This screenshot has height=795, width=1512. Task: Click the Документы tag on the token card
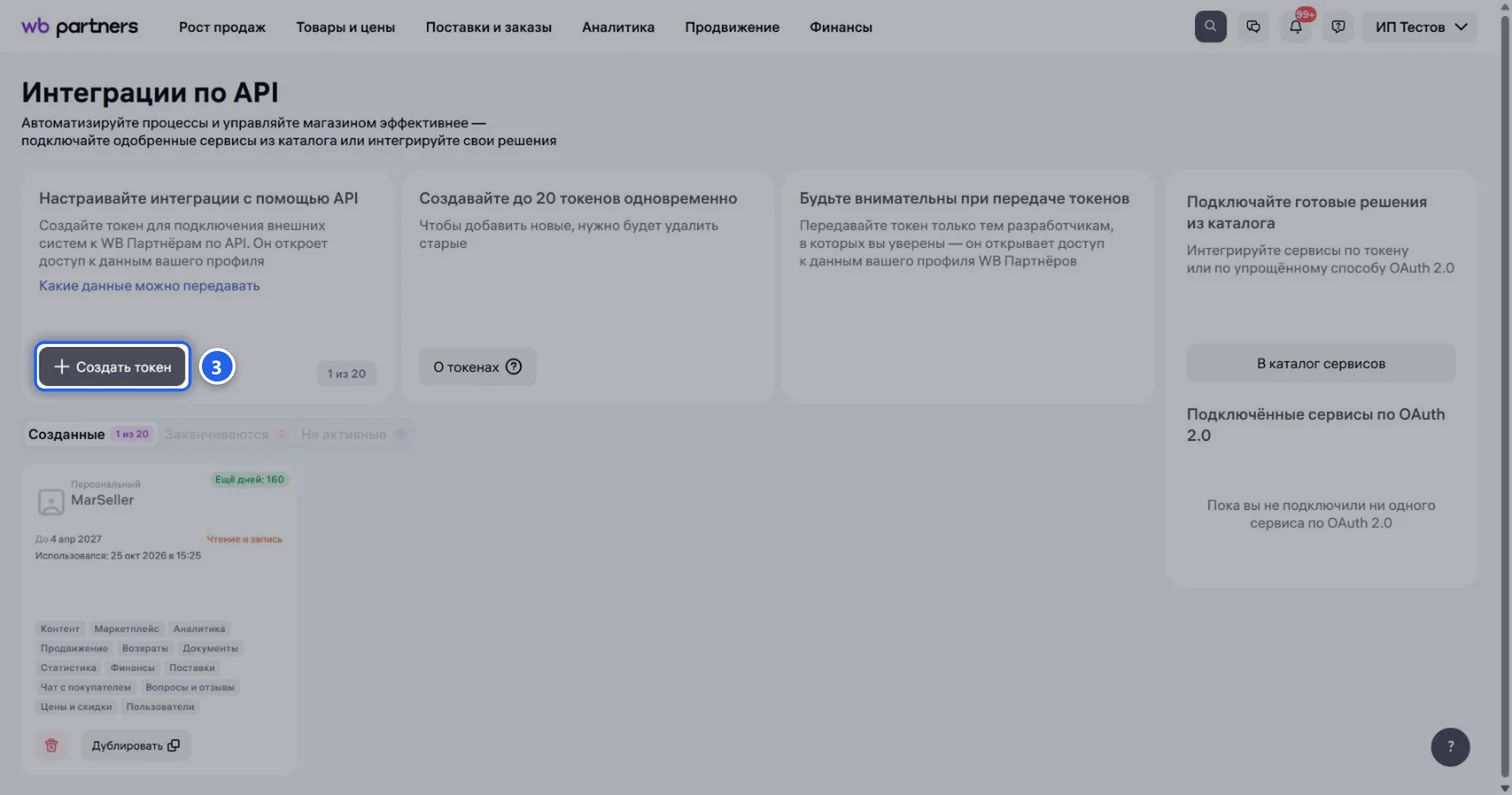[x=210, y=648]
